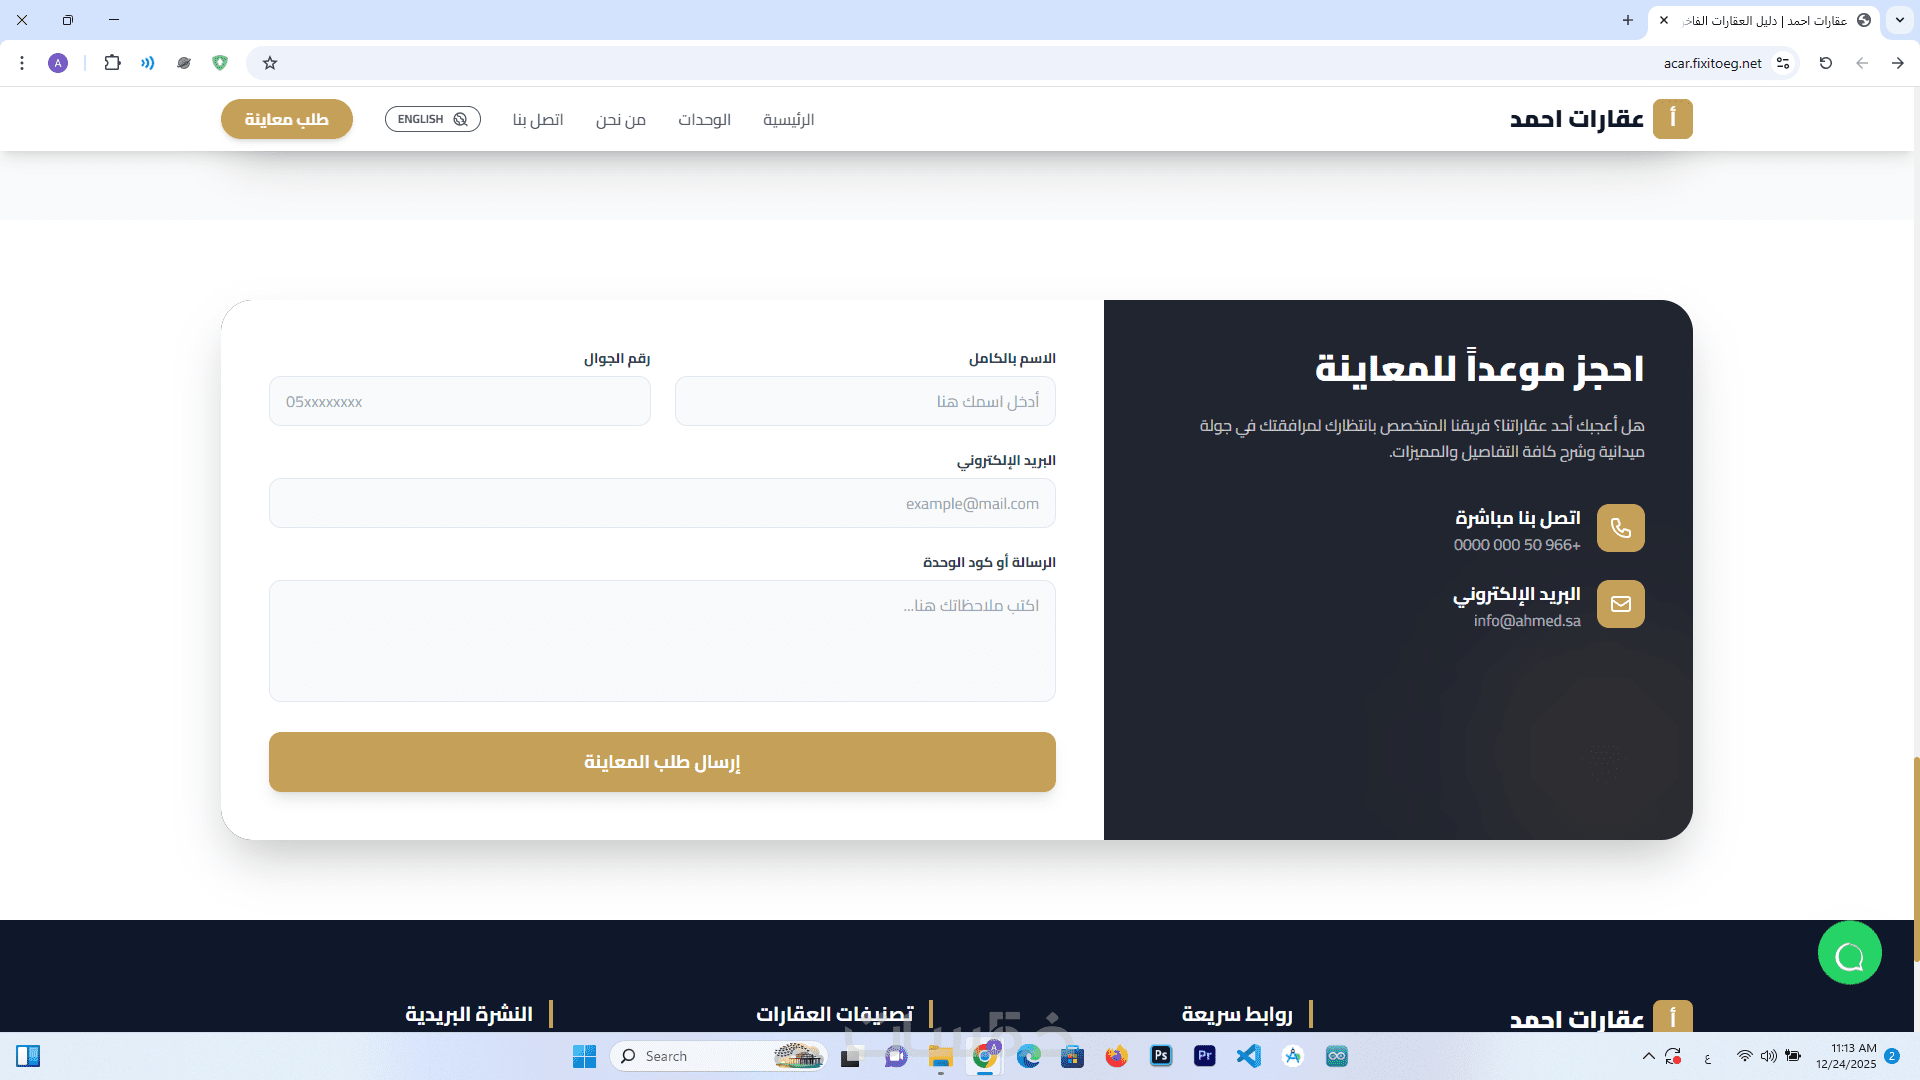Open the tab search dropdown arrow
The width and height of the screenshot is (1920, 1080).
(1899, 20)
